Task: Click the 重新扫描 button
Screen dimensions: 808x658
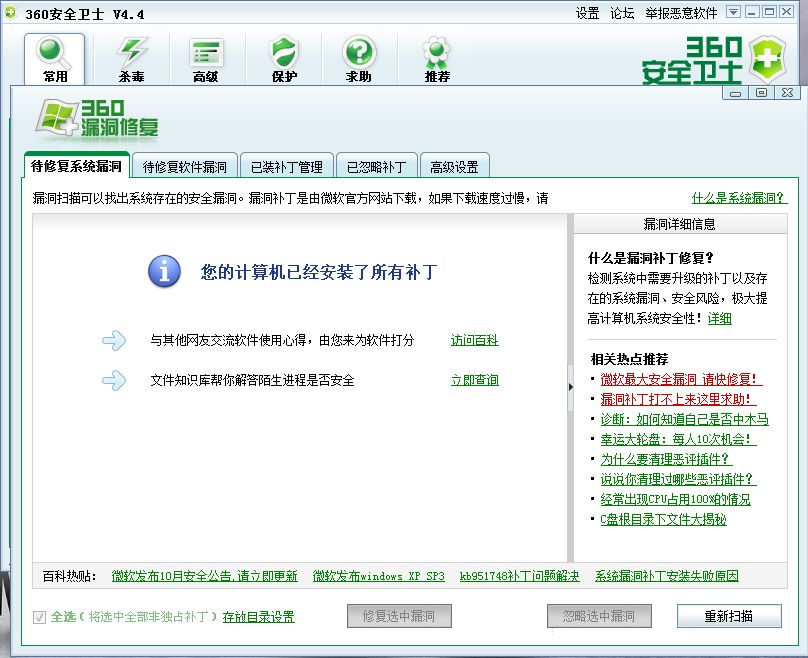Action: 729,616
